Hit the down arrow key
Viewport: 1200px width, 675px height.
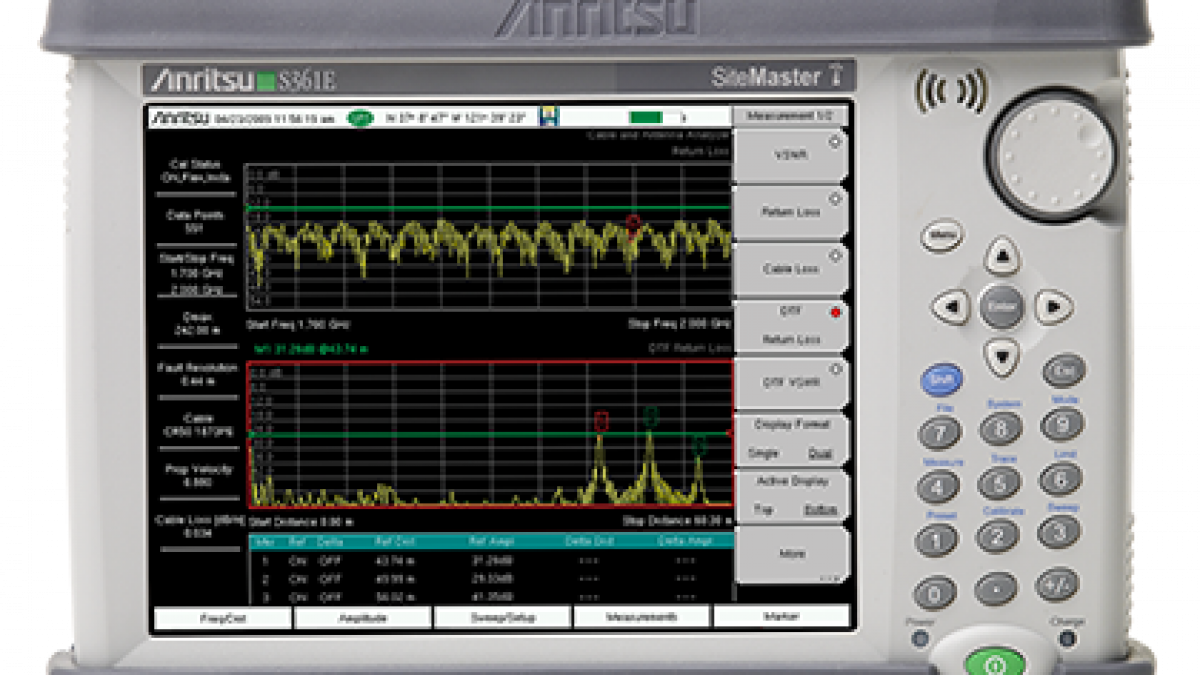pos(1002,355)
